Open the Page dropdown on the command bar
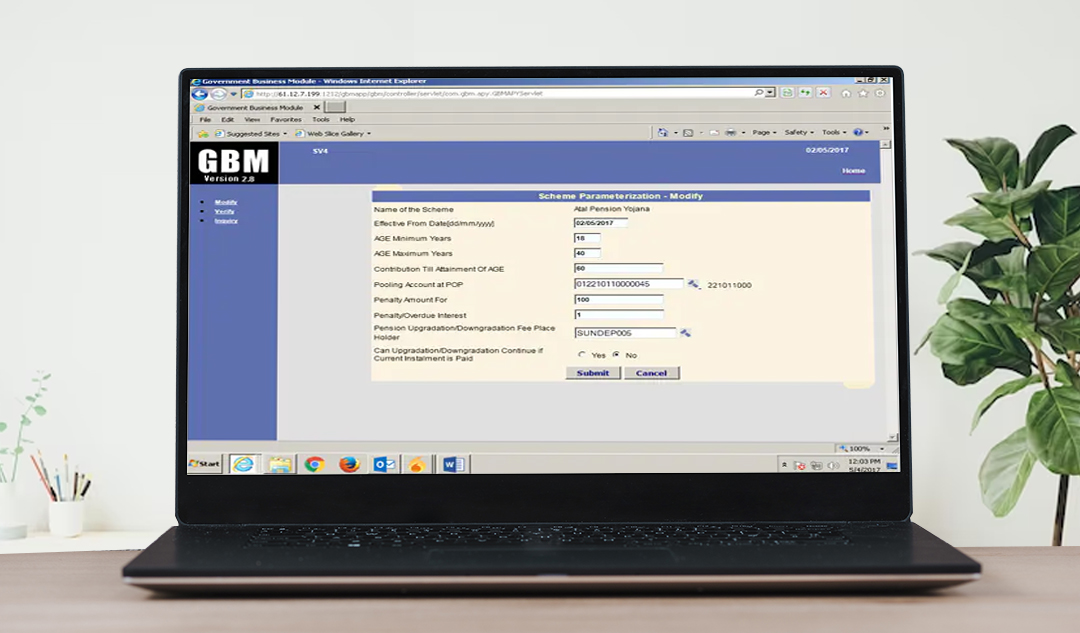Viewport: 1080px width, 633px height. pyautogui.click(x=763, y=132)
